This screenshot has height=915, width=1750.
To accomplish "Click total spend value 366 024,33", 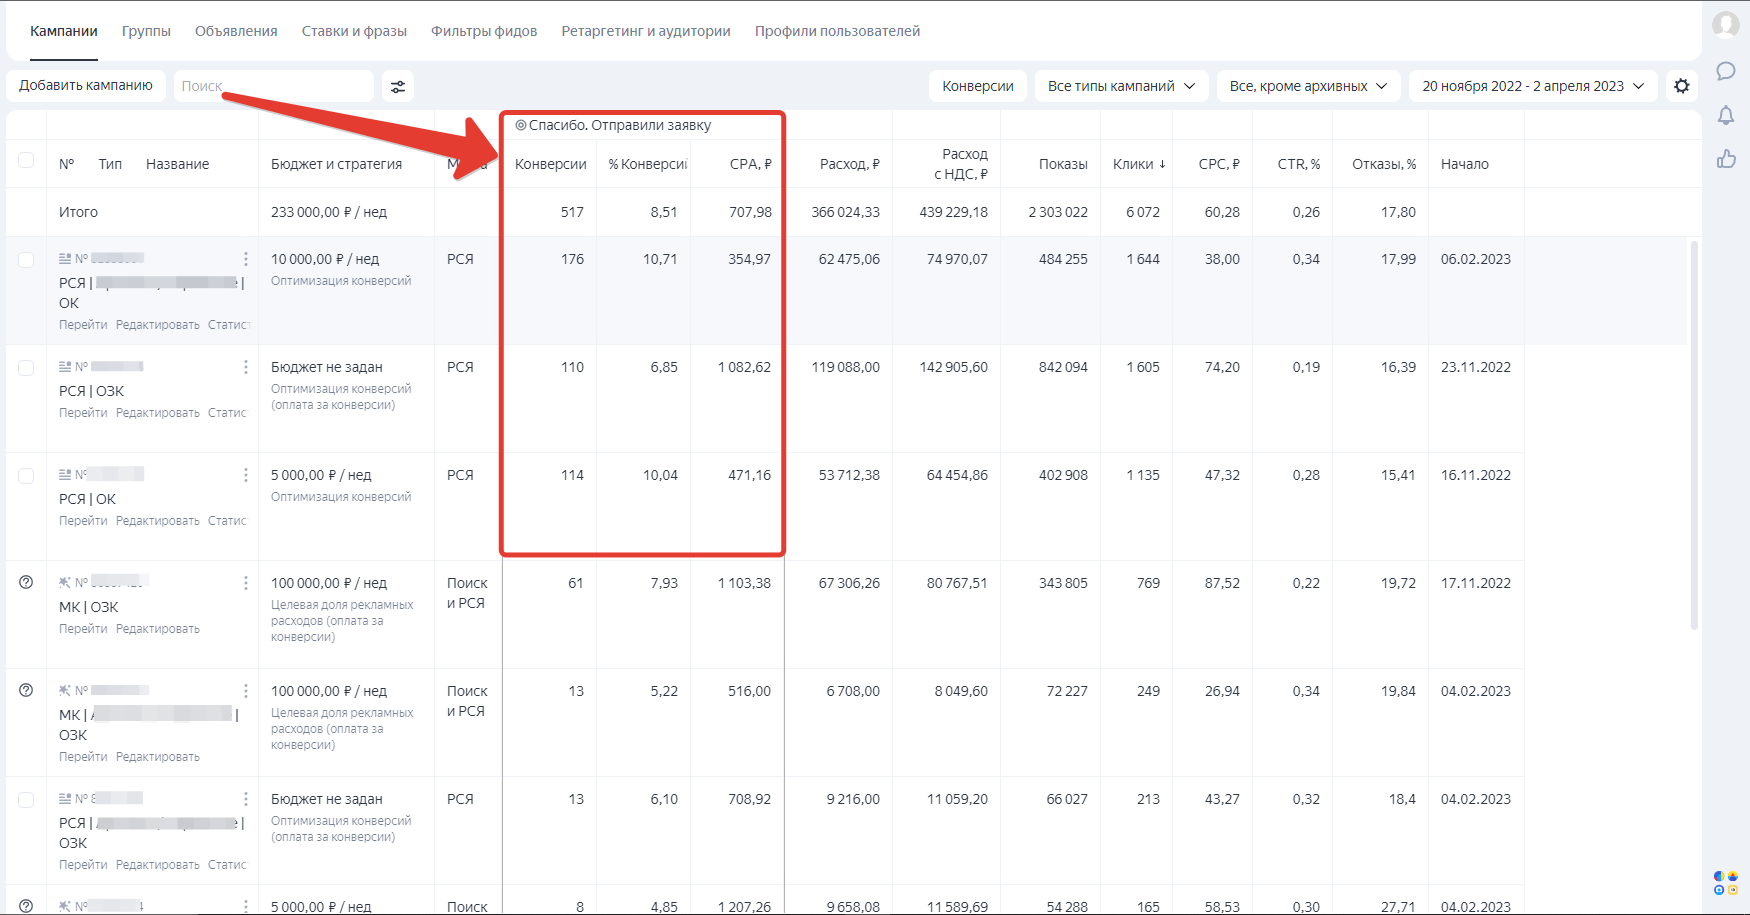I will [846, 212].
